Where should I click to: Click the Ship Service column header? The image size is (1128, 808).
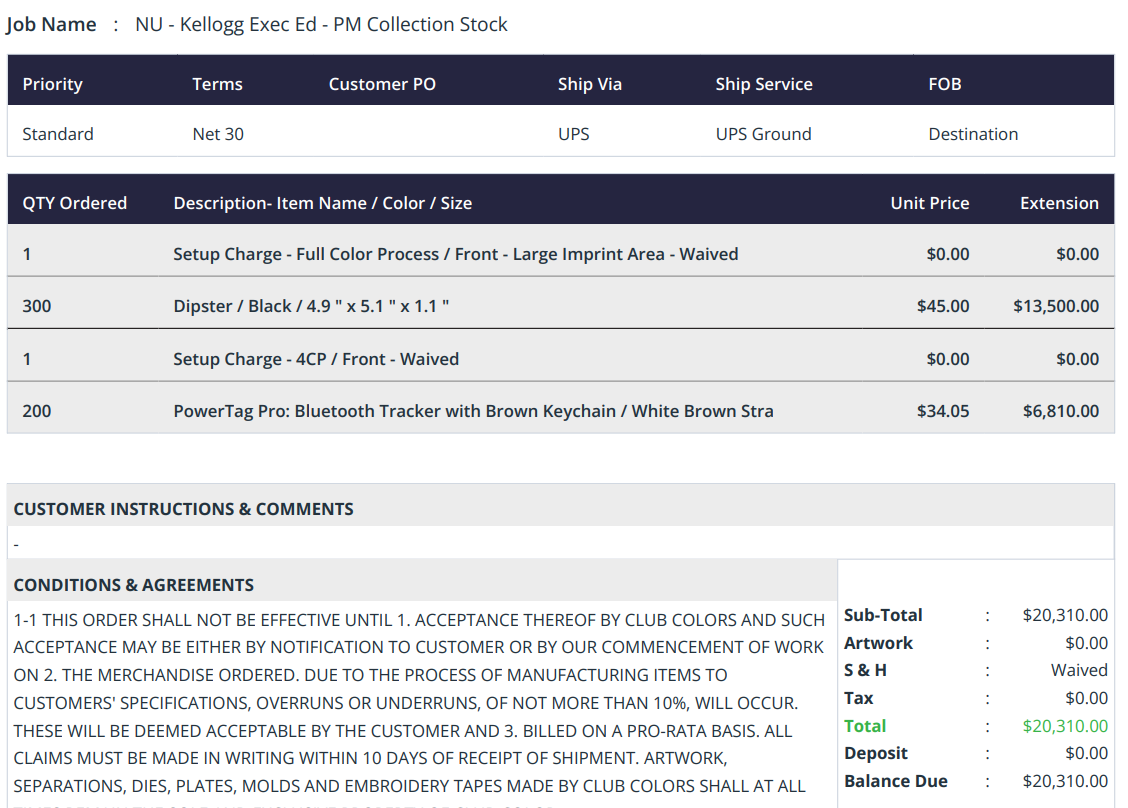[x=763, y=84]
